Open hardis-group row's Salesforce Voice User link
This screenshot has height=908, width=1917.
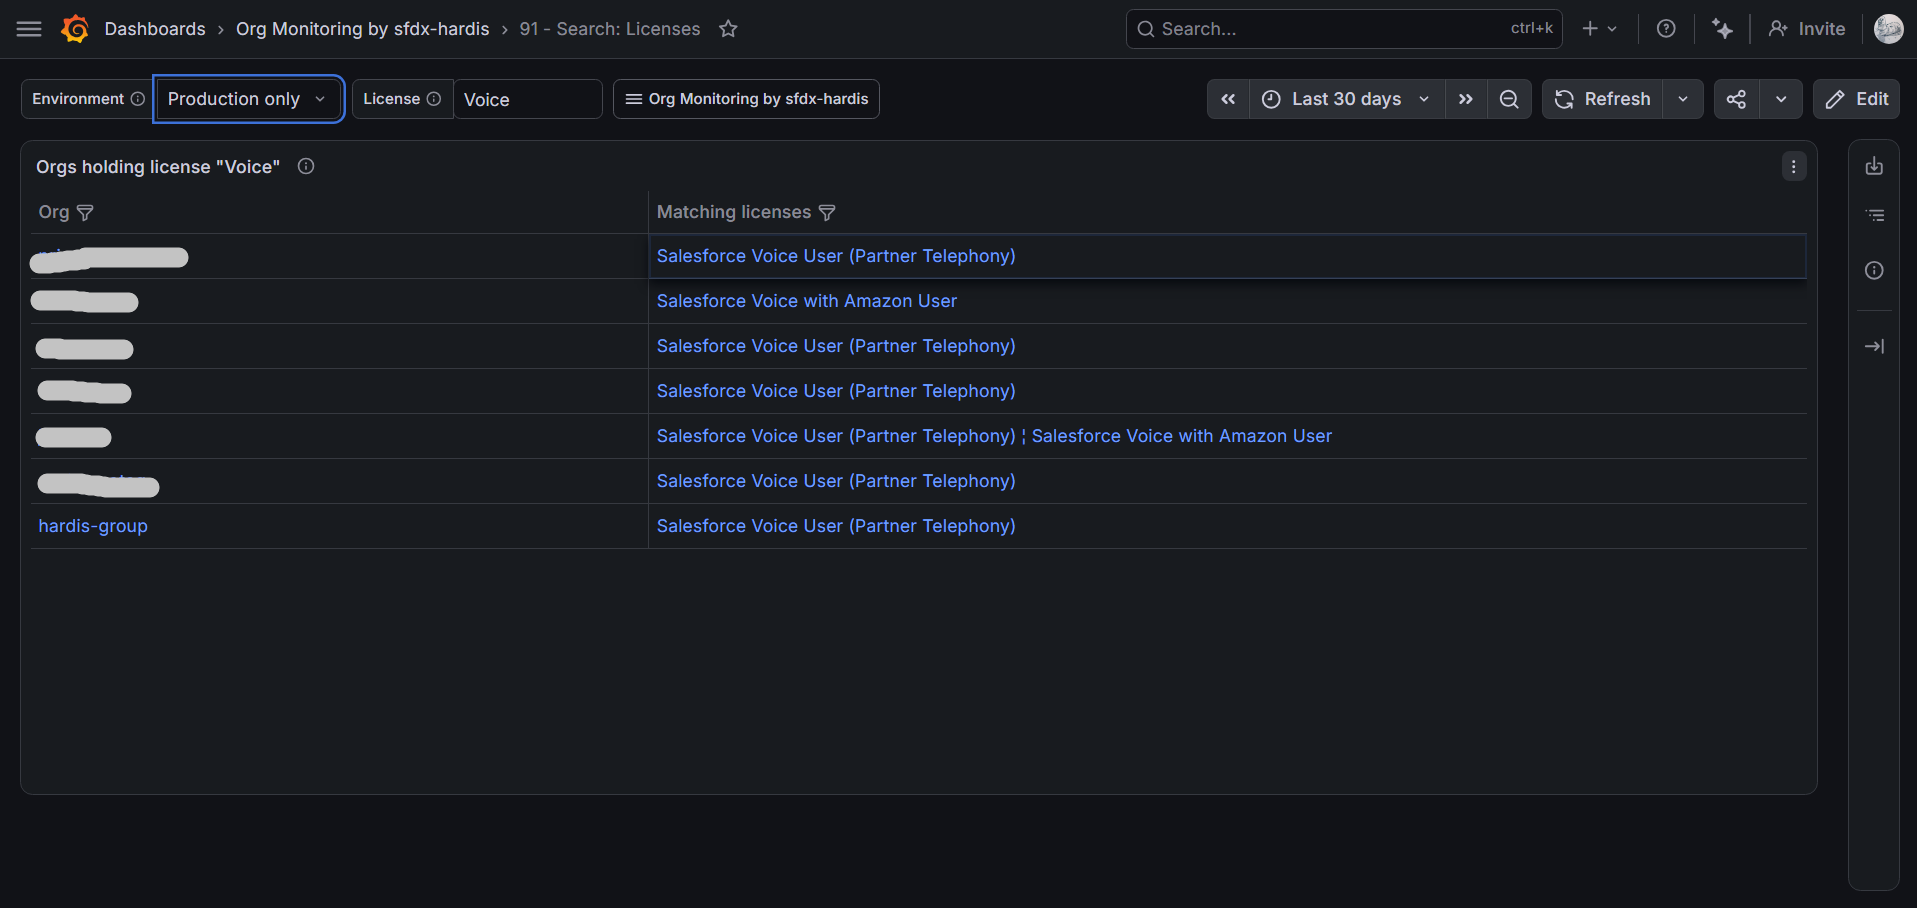836,526
